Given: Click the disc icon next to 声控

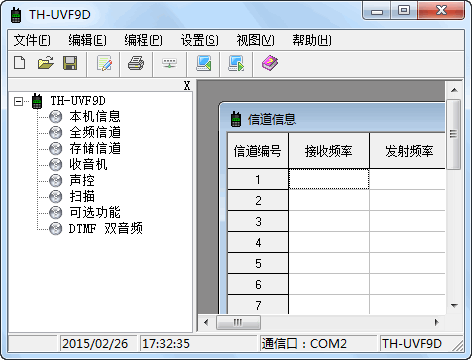Looking at the screenshot, I should (55, 181).
